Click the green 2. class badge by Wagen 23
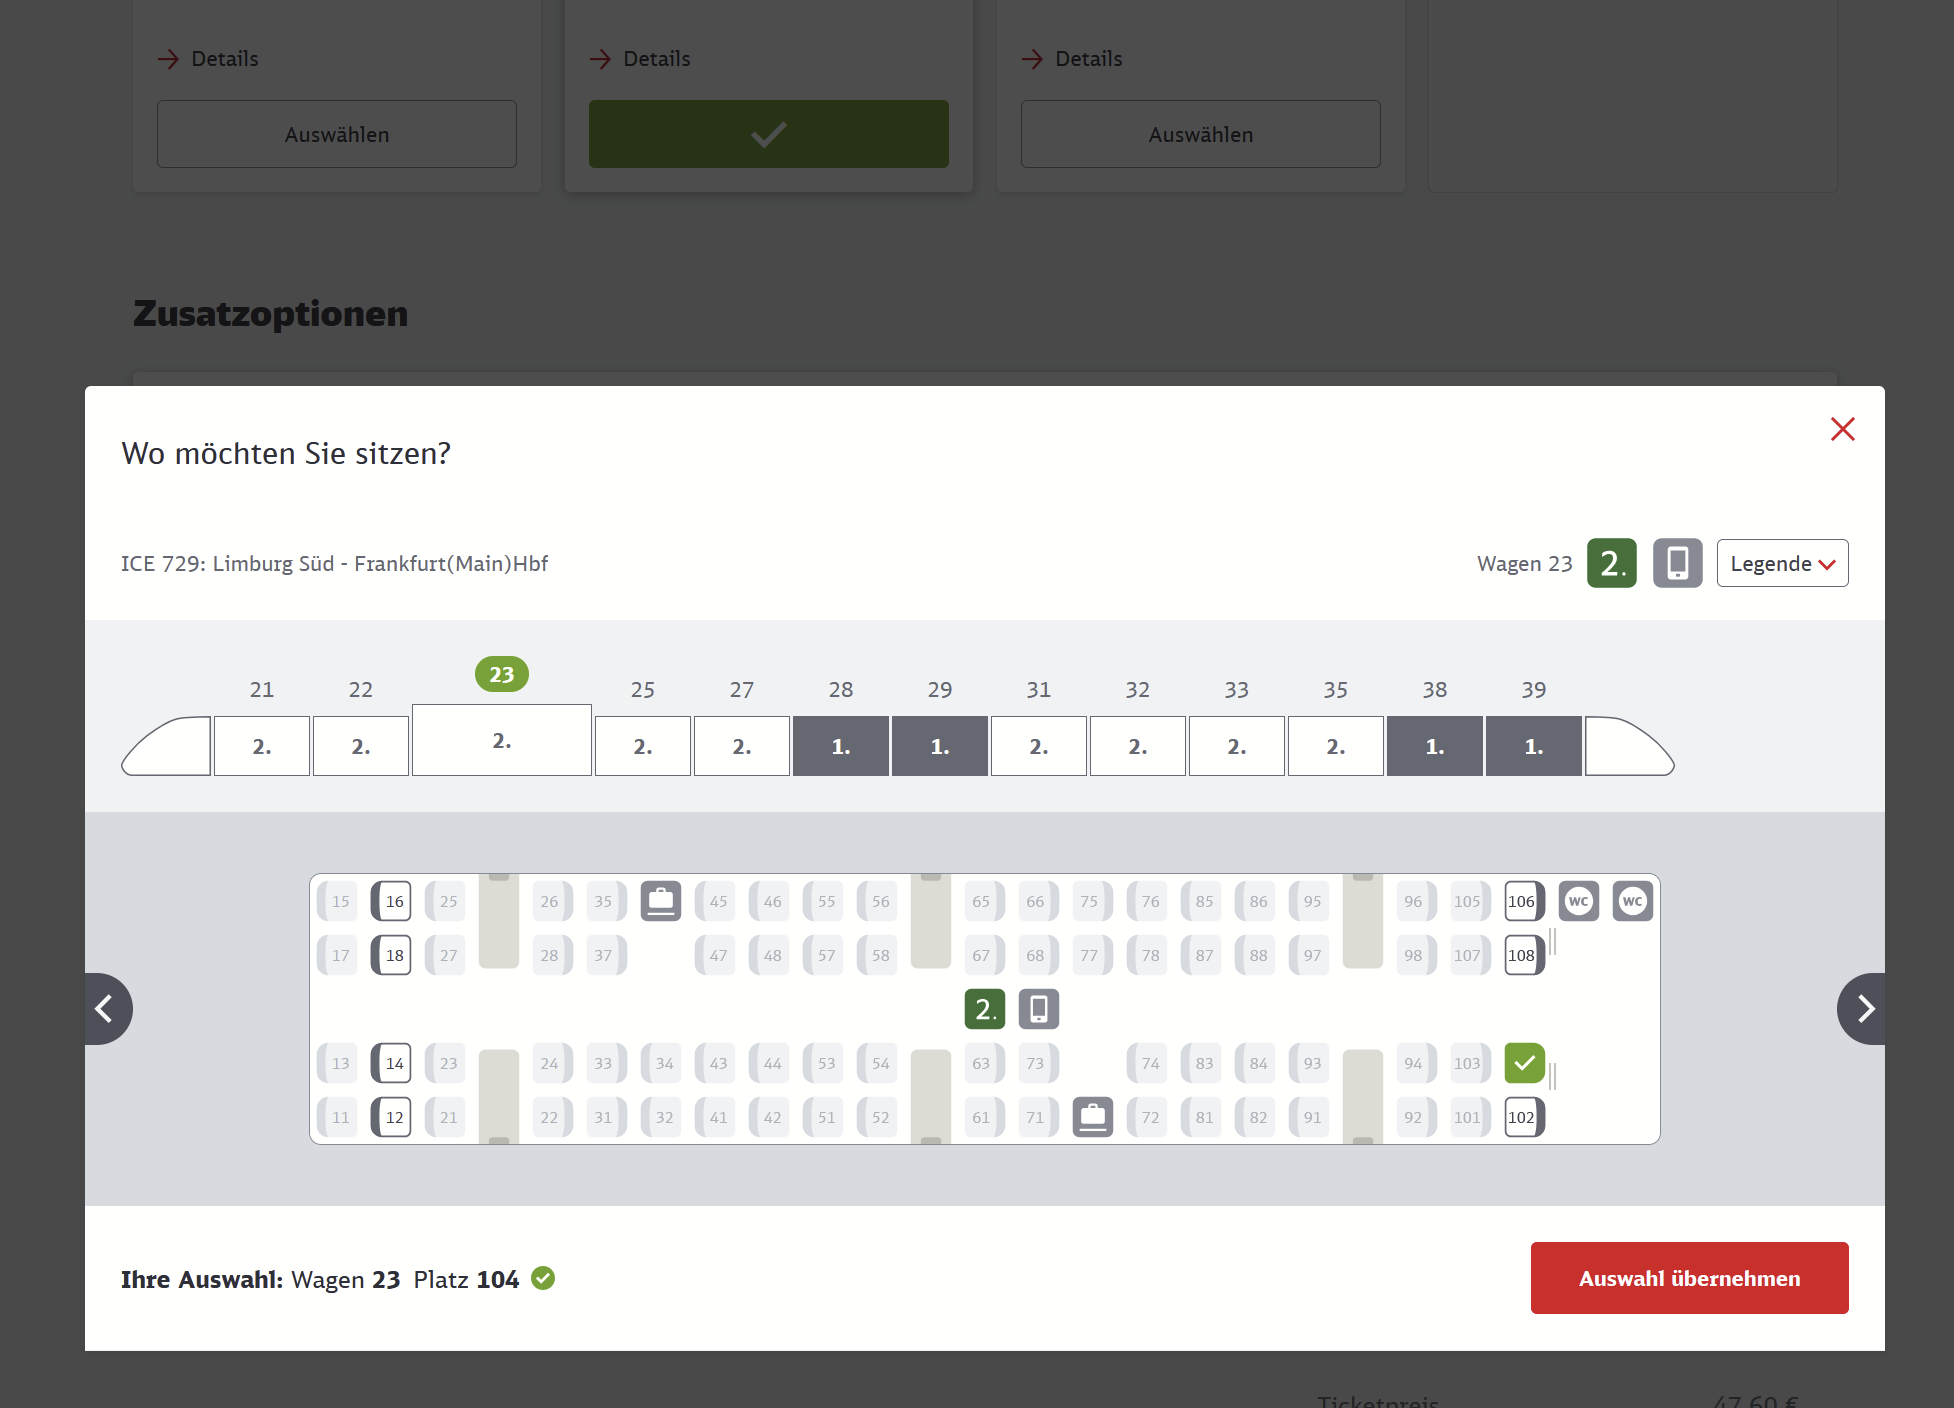 [x=1611, y=563]
